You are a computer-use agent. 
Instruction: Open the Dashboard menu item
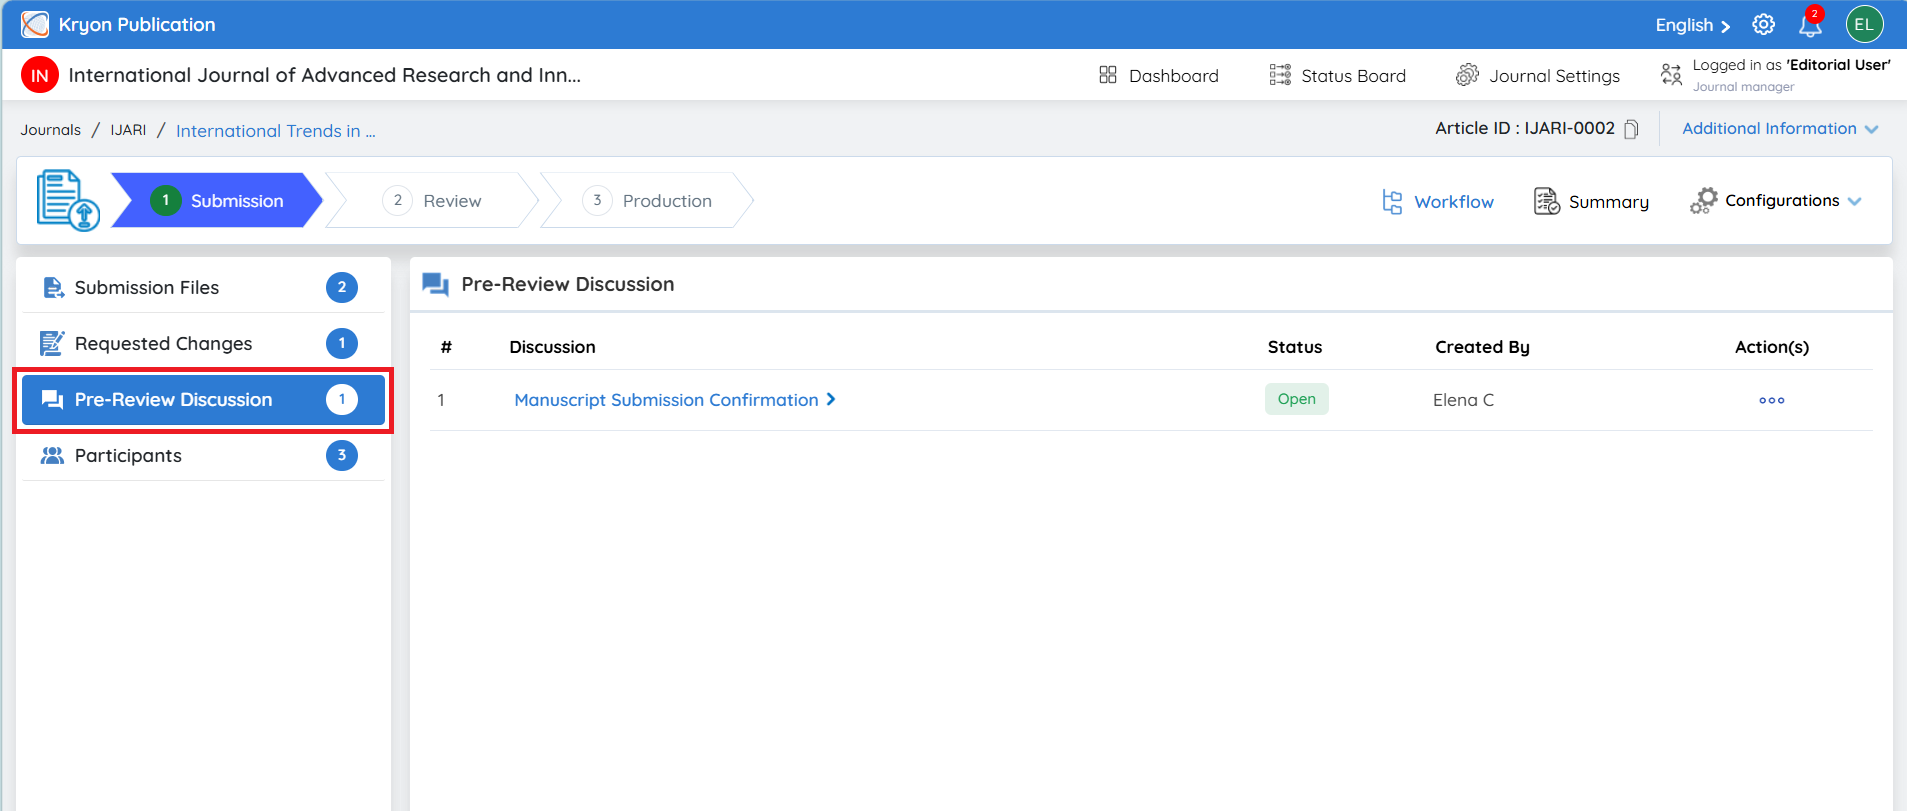[x=1158, y=76]
